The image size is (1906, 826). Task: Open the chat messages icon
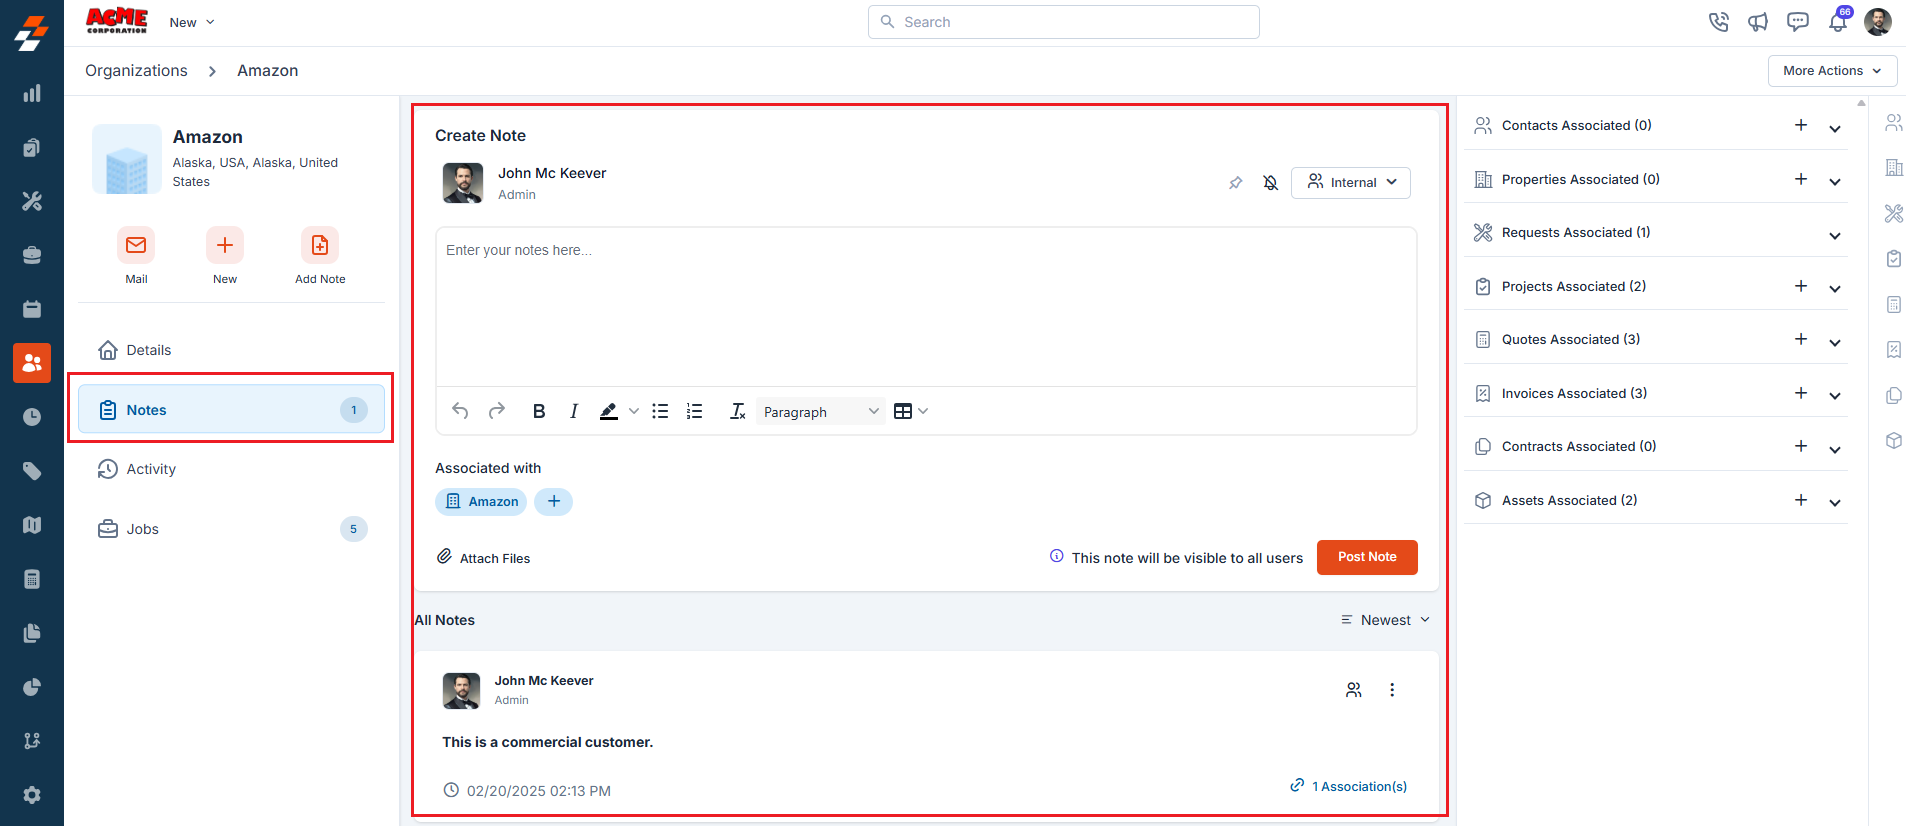(x=1798, y=22)
